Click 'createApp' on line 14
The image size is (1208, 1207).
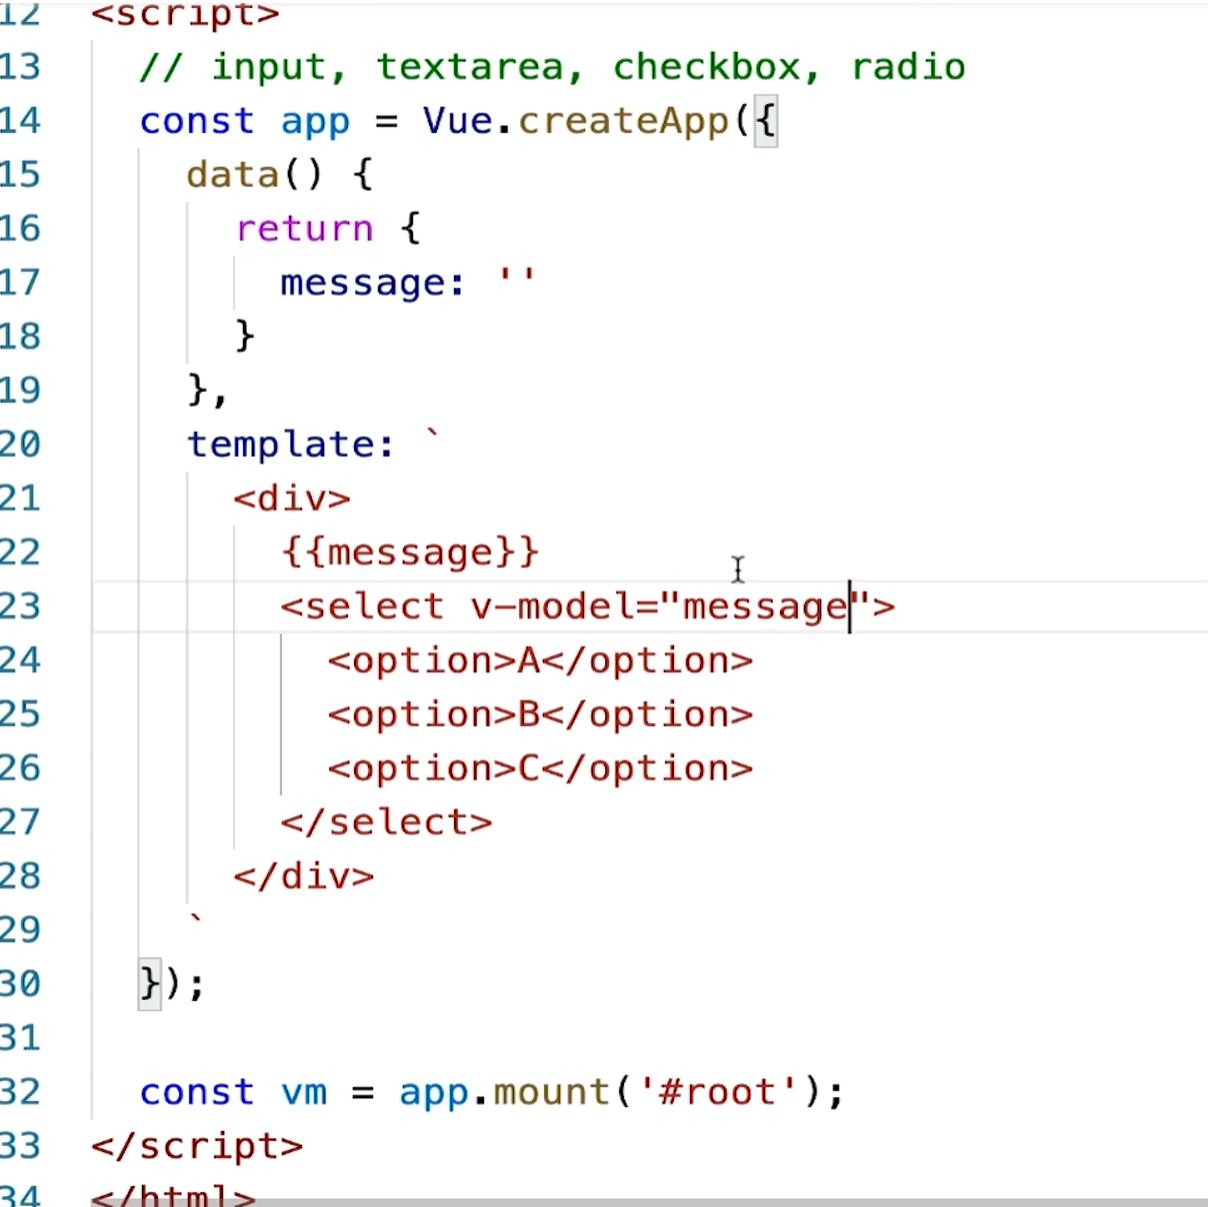(x=624, y=121)
